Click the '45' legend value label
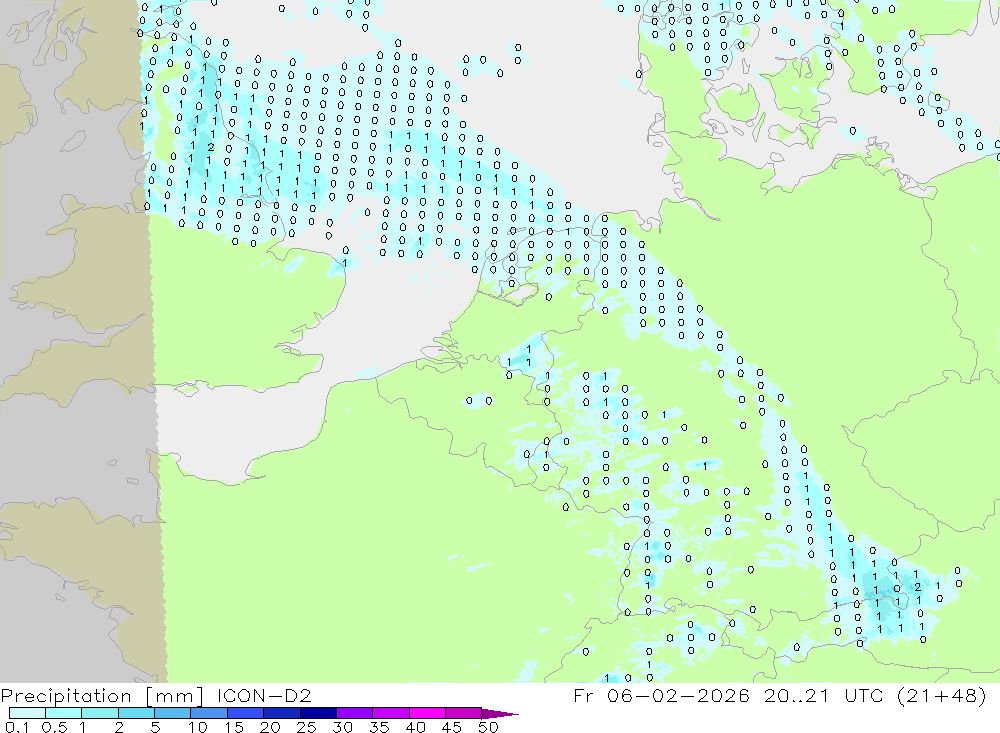 pyautogui.click(x=452, y=727)
